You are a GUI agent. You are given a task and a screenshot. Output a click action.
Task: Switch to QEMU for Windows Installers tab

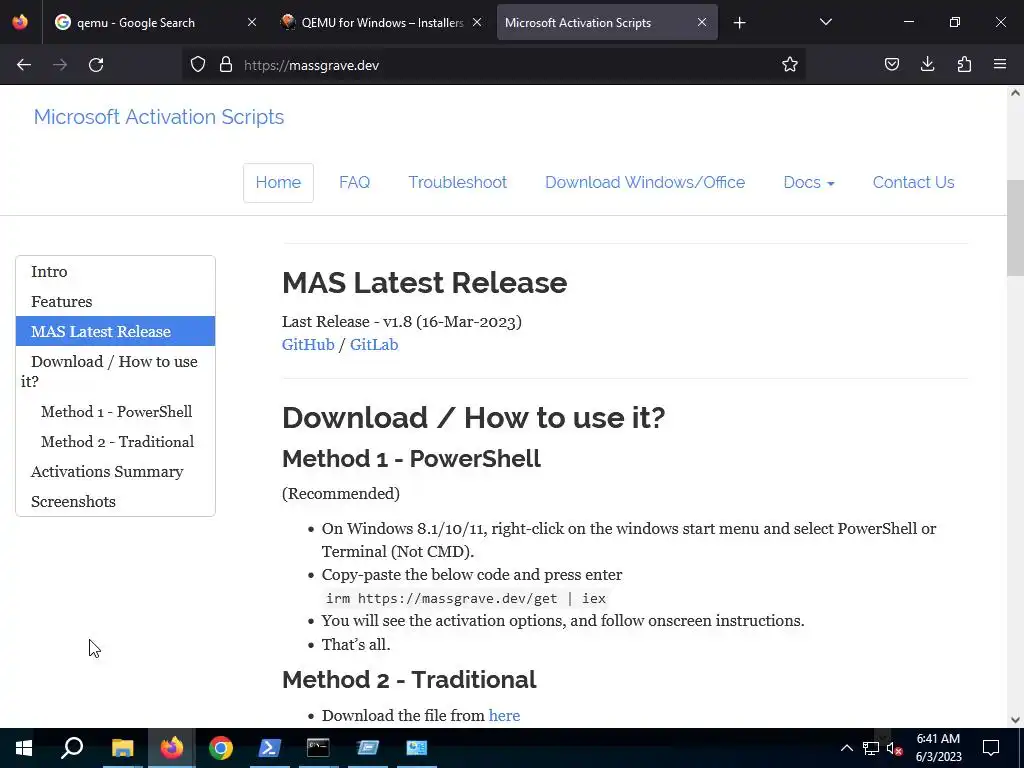(x=382, y=23)
